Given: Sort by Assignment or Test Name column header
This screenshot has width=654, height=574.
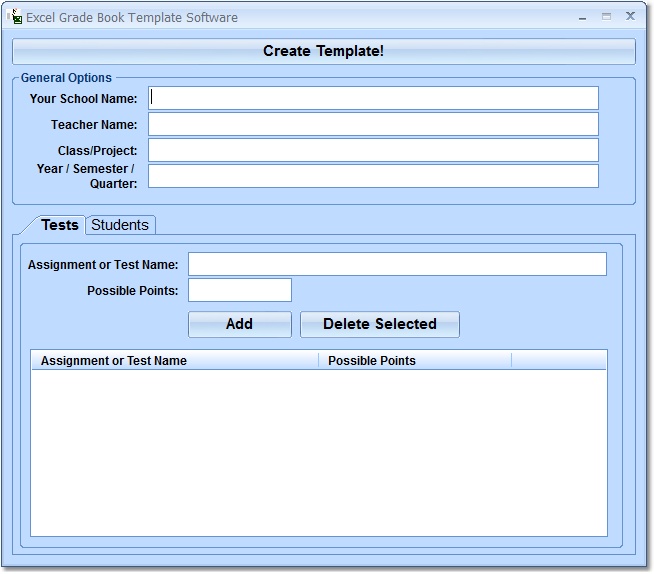Looking at the screenshot, I should pos(175,360).
